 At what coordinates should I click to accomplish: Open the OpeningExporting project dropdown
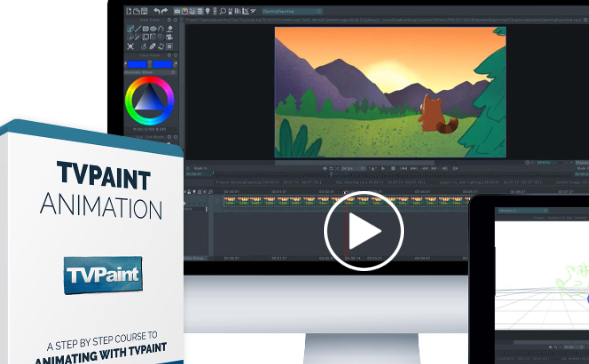[x=293, y=11]
